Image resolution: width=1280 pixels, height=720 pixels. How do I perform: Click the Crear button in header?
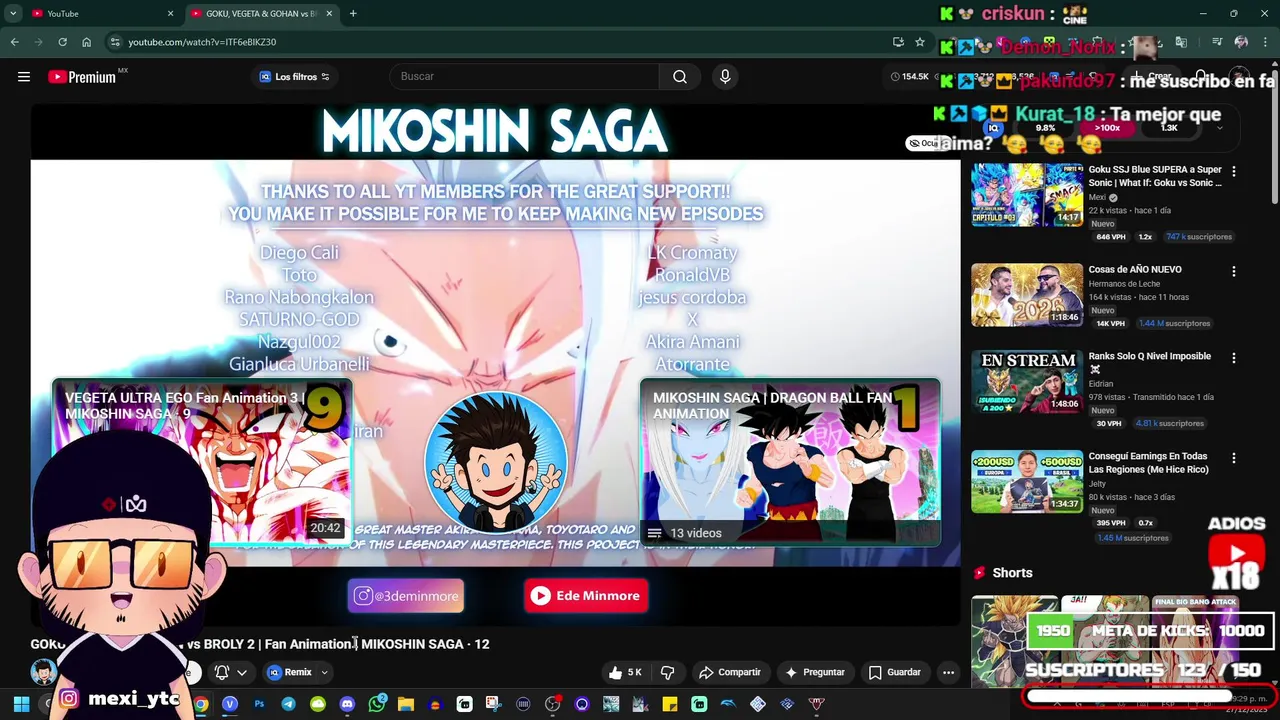(x=1152, y=77)
